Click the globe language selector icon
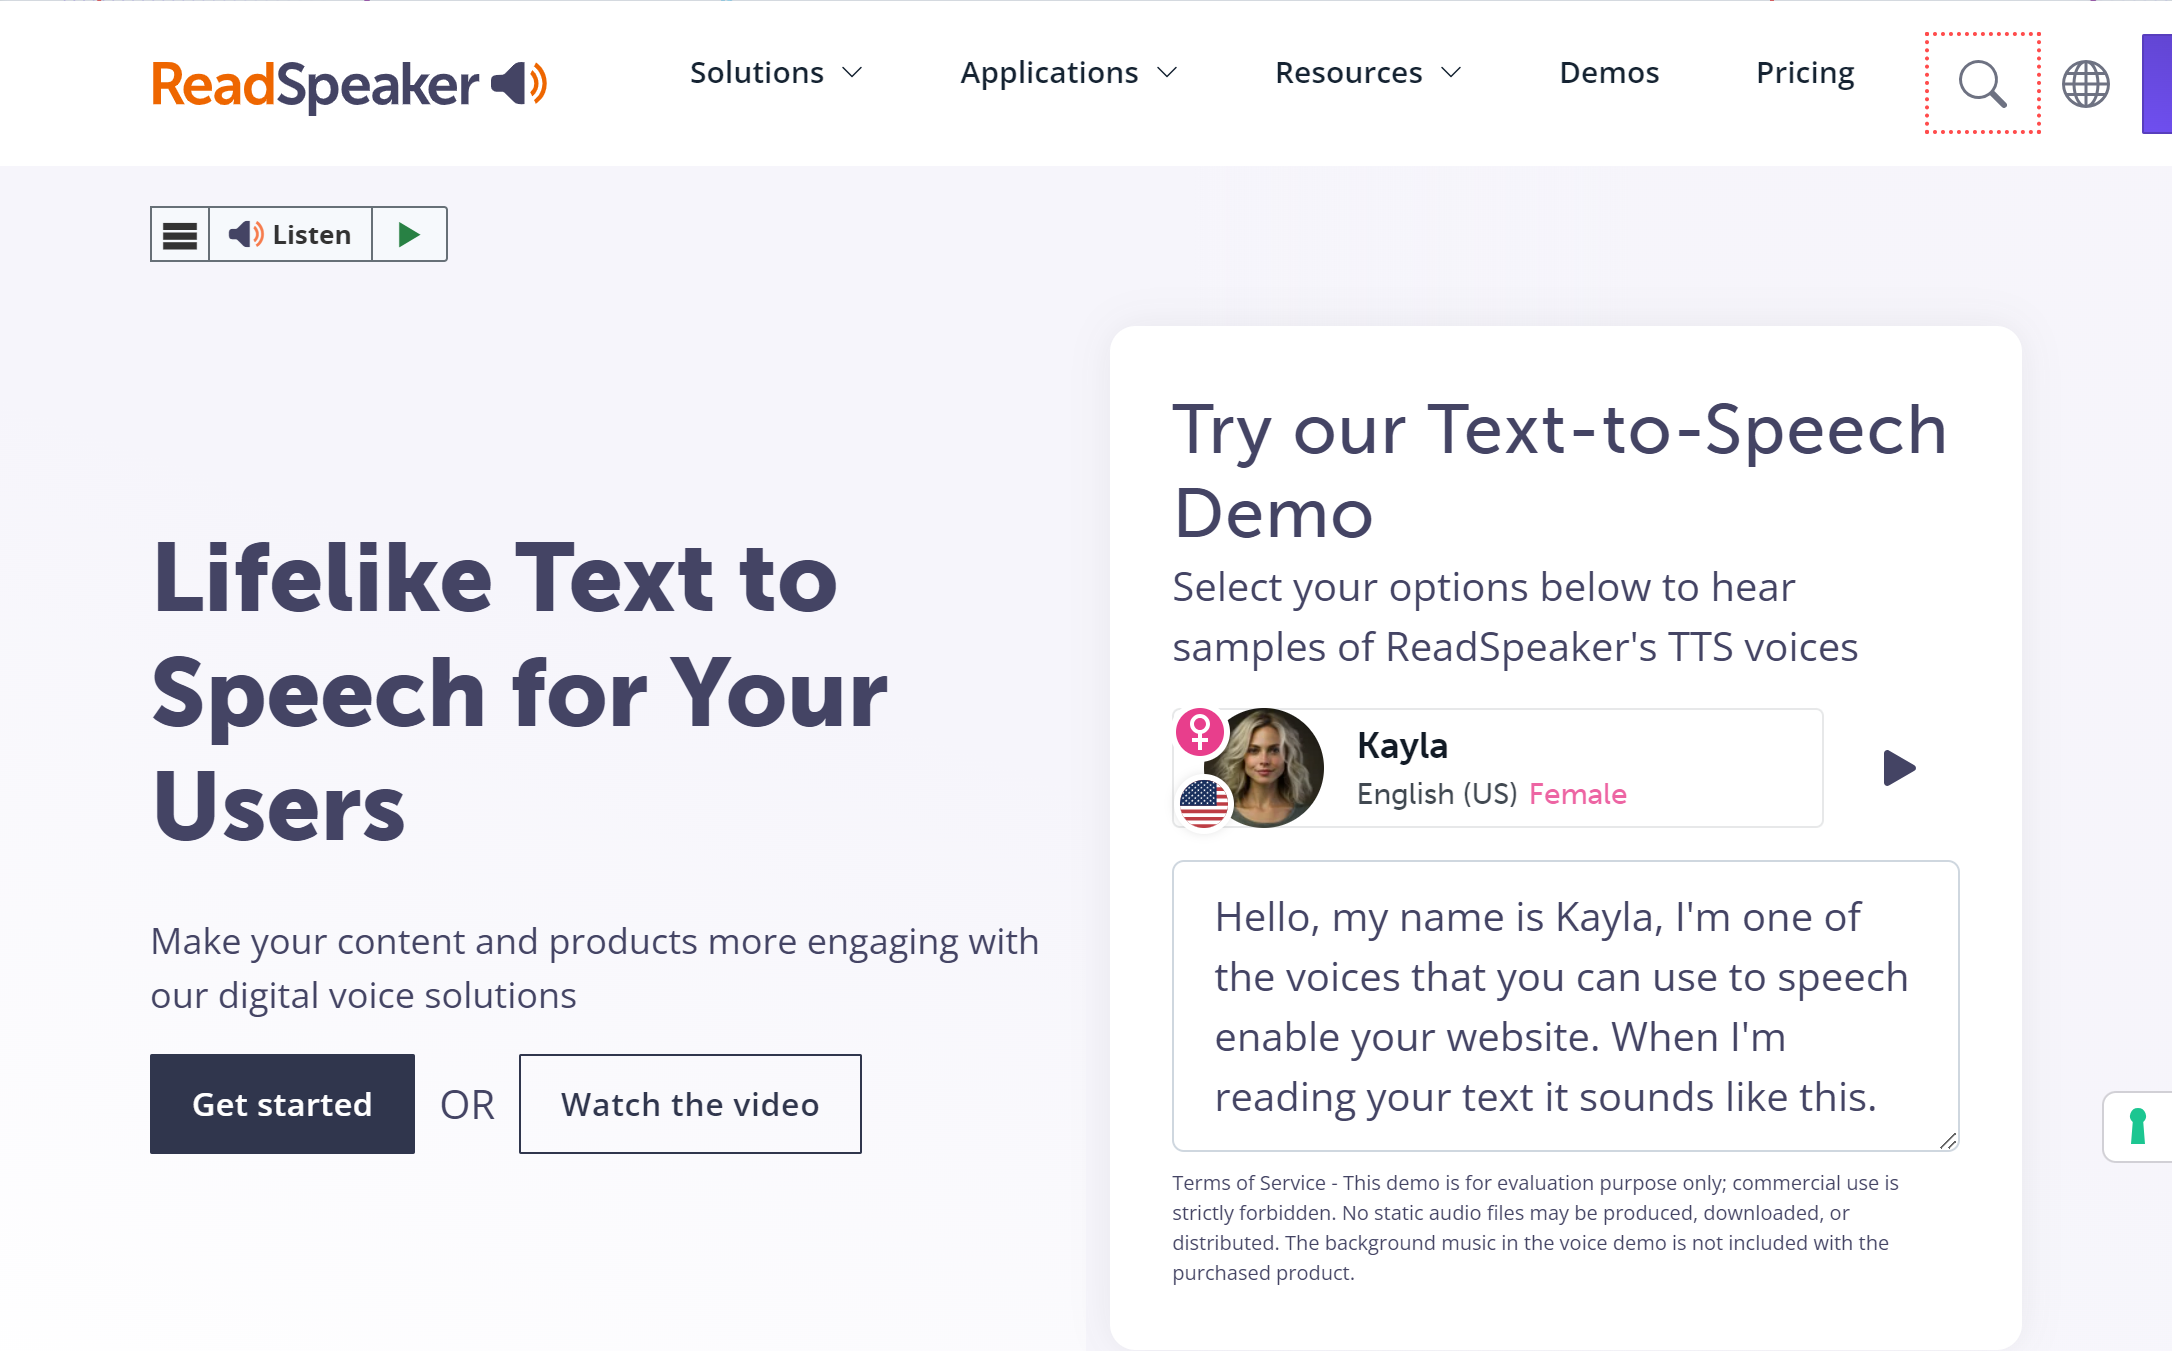The width and height of the screenshot is (2172, 1351). pyautogui.click(x=2085, y=83)
